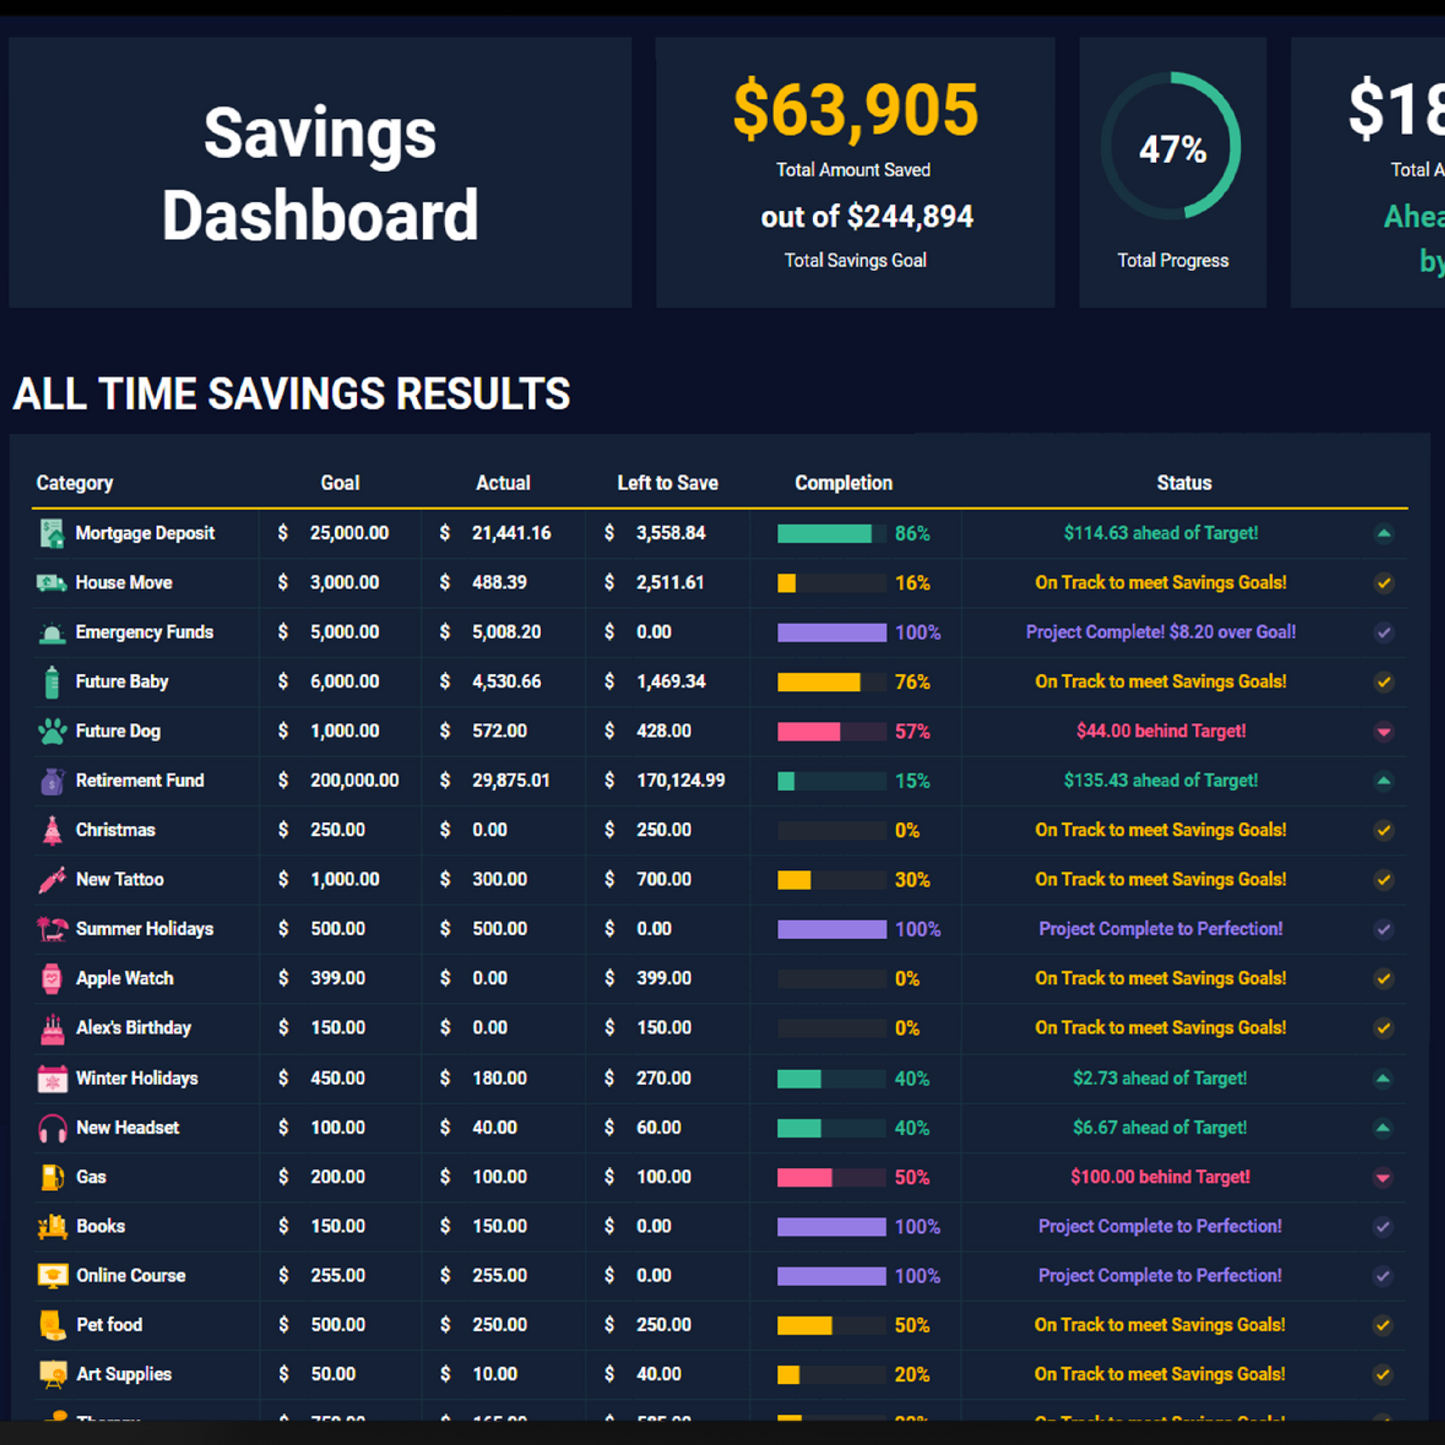Image resolution: width=1445 pixels, height=1445 pixels.
Task: Select the Goal column header
Action: [340, 483]
